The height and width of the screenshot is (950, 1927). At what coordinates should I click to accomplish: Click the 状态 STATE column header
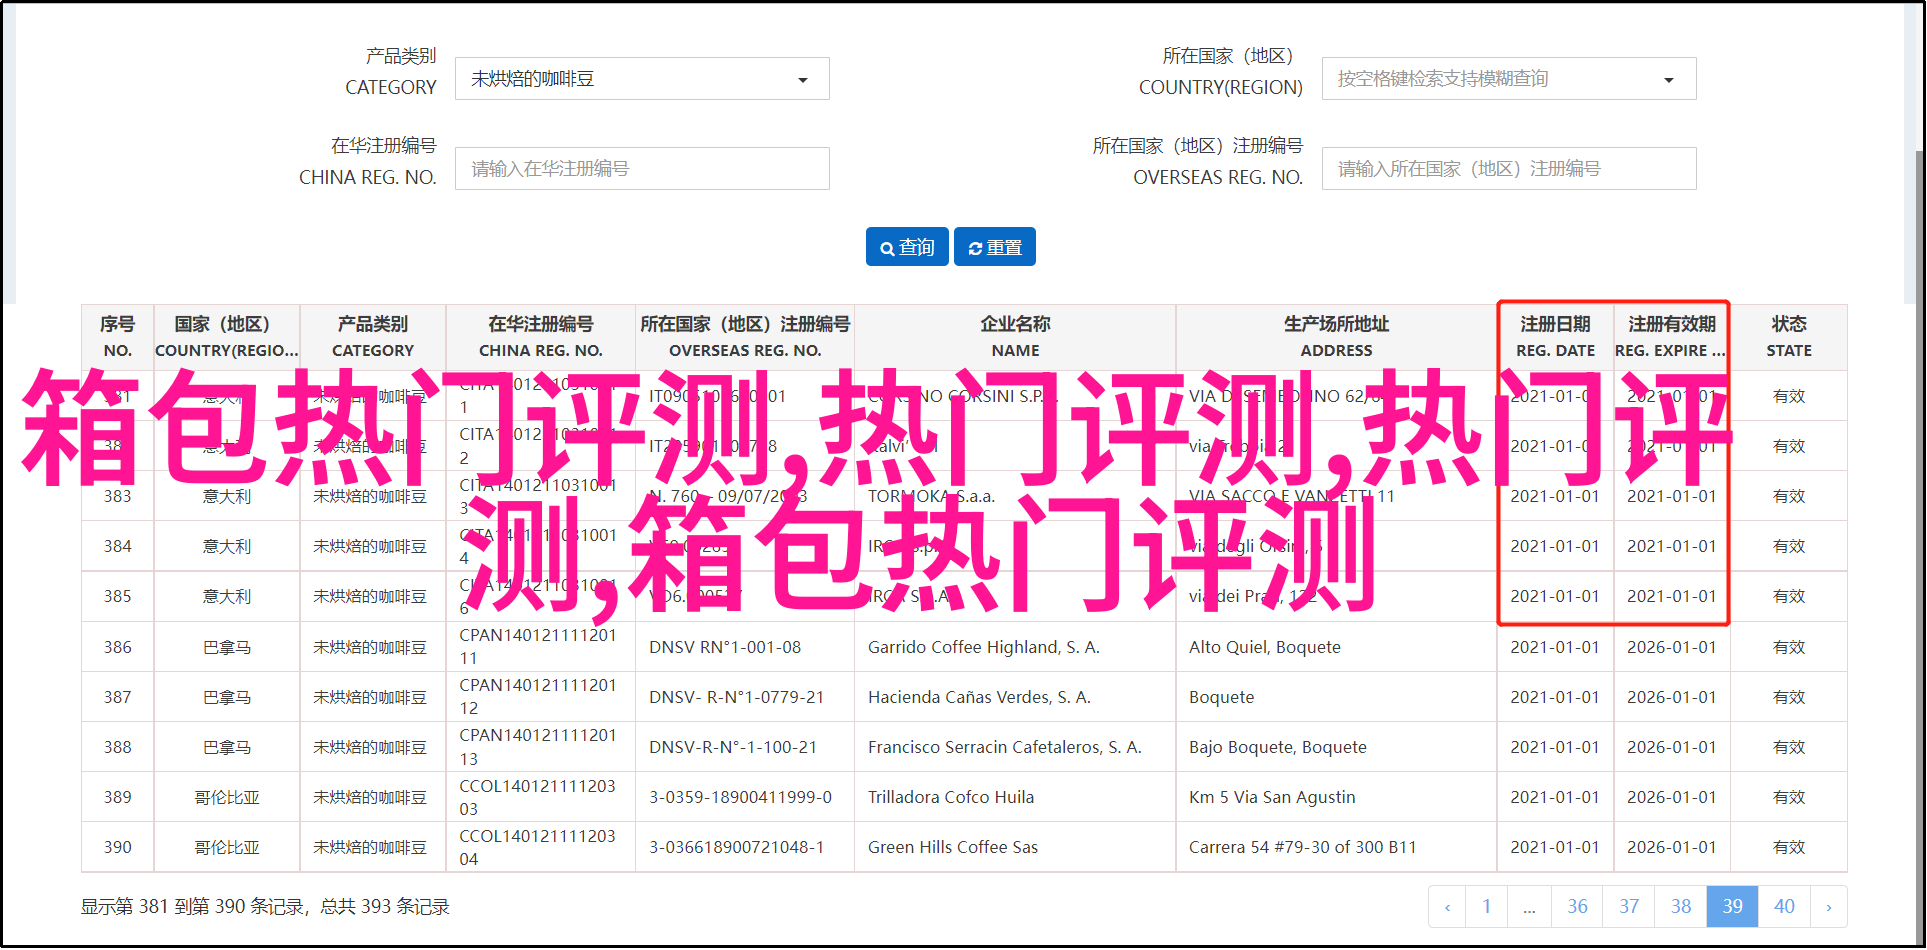tap(1788, 337)
